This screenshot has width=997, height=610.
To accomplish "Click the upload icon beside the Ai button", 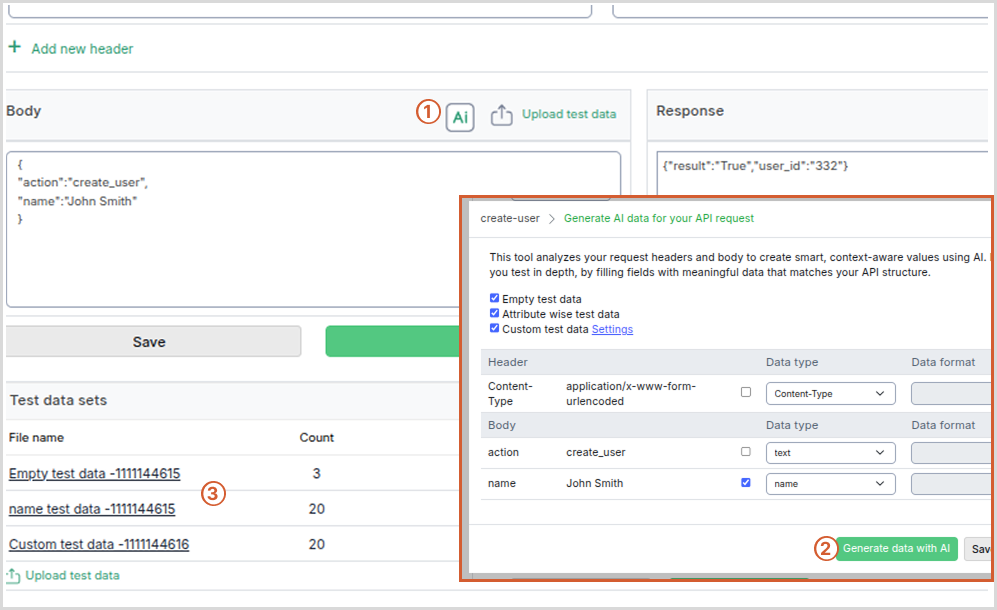I will (x=502, y=115).
